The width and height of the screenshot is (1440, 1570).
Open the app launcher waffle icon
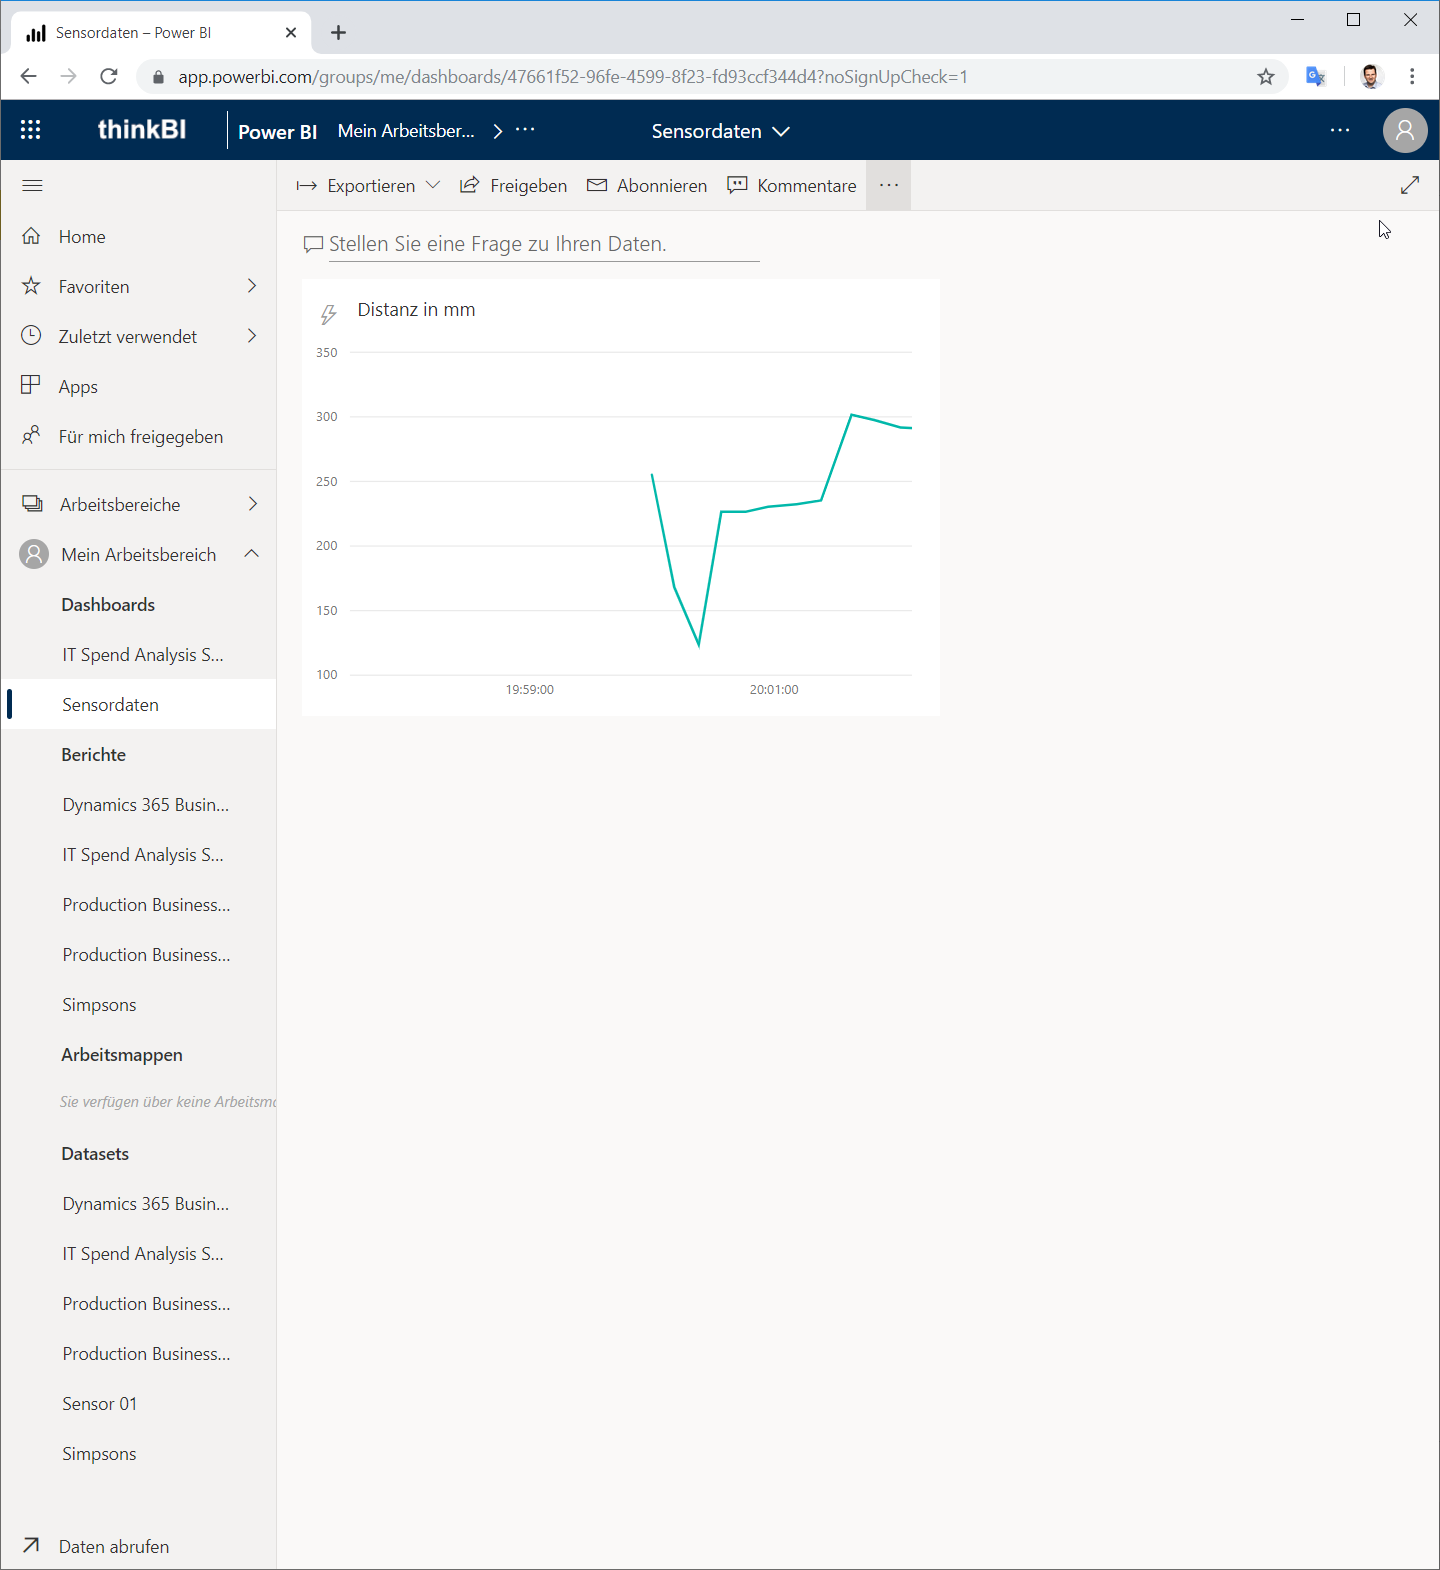pyautogui.click(x=31, y=130)
